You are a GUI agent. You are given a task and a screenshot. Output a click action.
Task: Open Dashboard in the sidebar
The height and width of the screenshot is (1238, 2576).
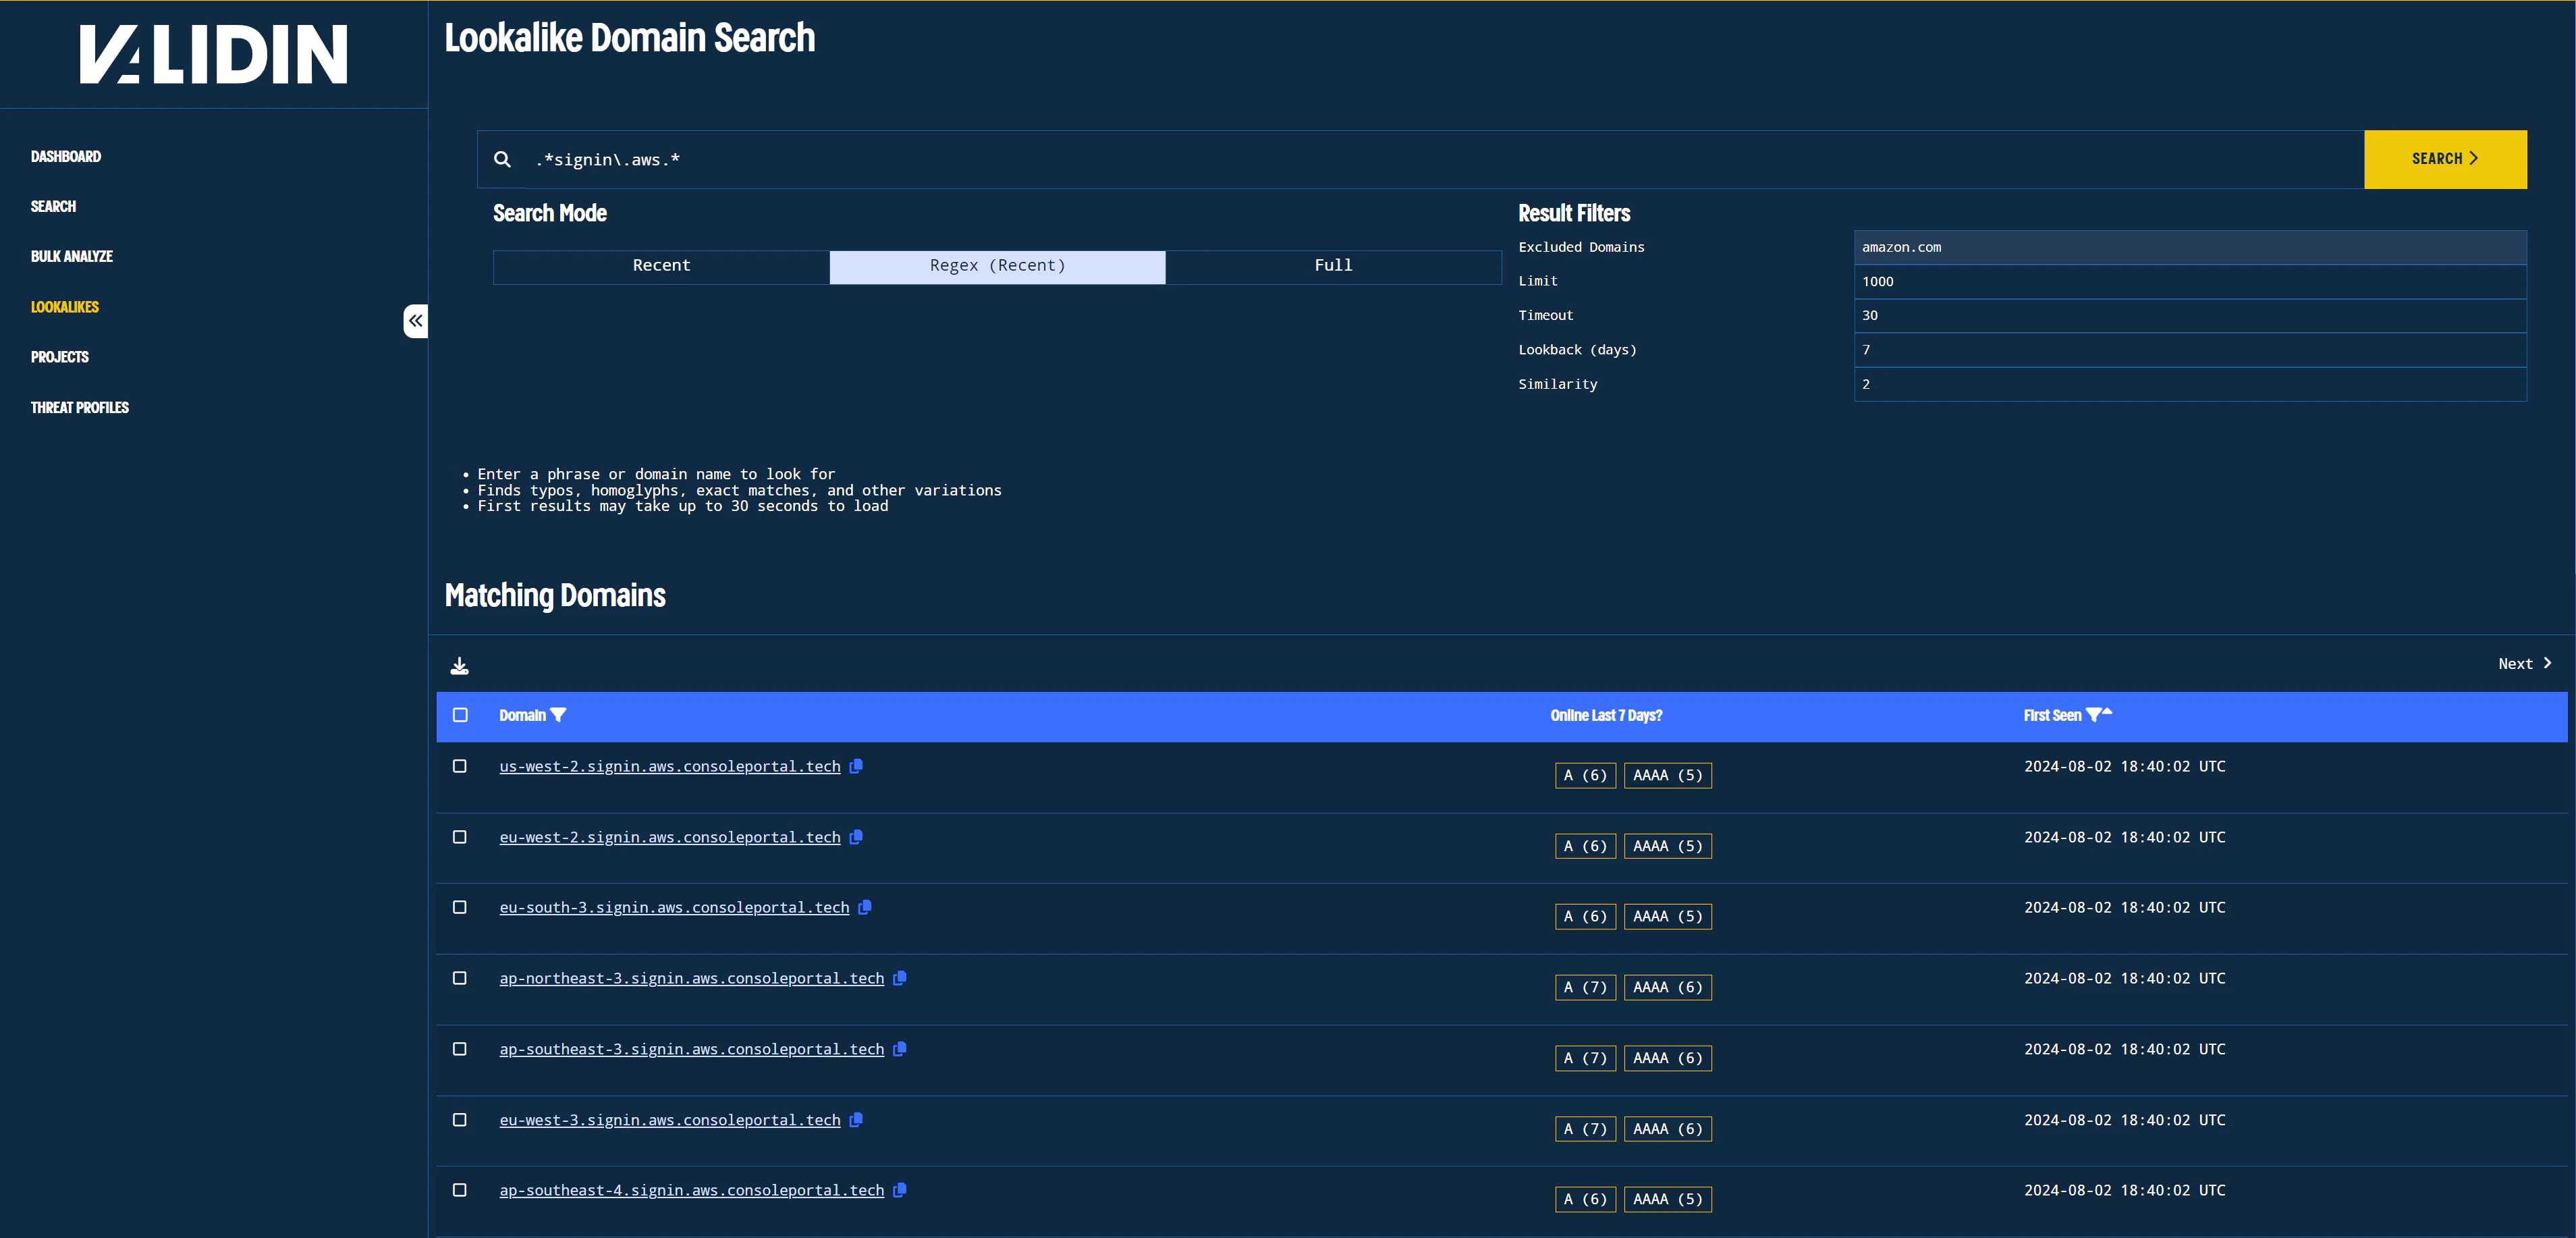(x=66, y=157)
